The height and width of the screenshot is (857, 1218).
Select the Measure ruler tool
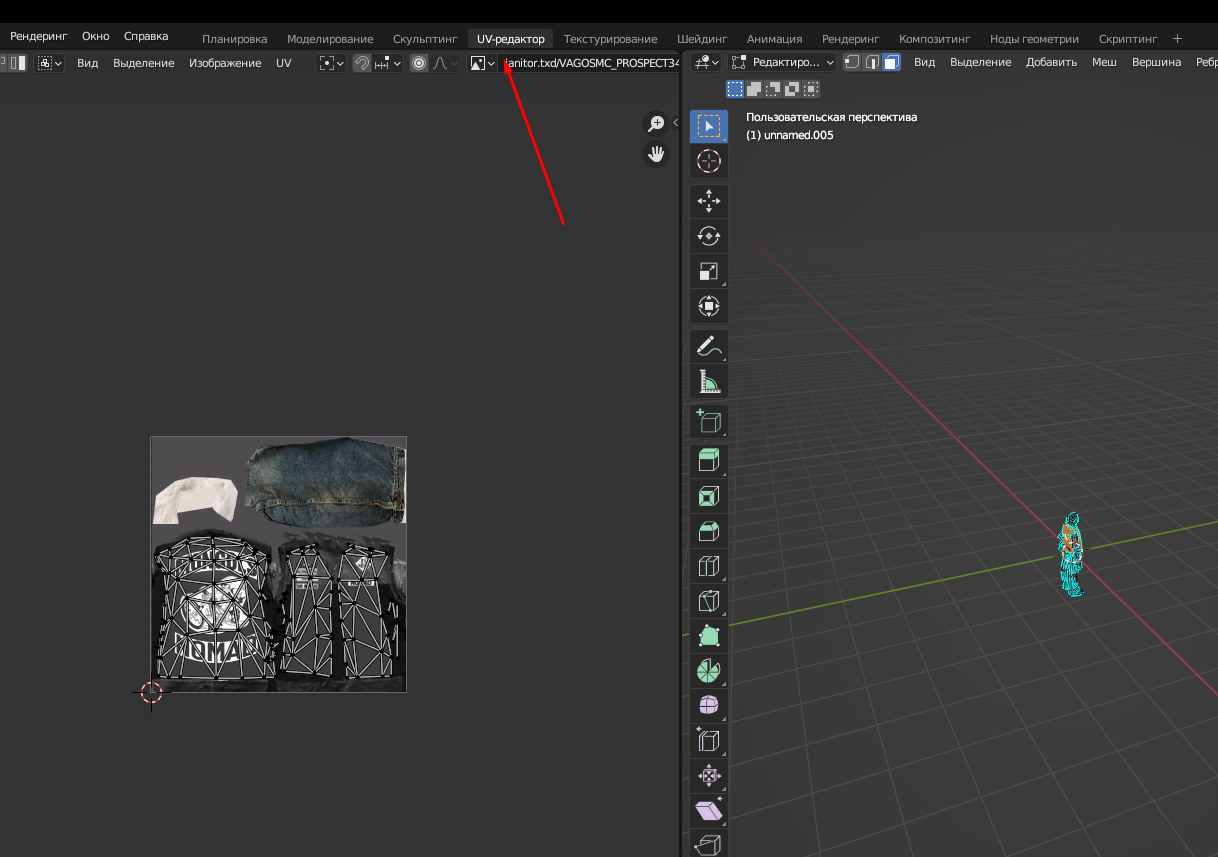[x=708, y=381]
